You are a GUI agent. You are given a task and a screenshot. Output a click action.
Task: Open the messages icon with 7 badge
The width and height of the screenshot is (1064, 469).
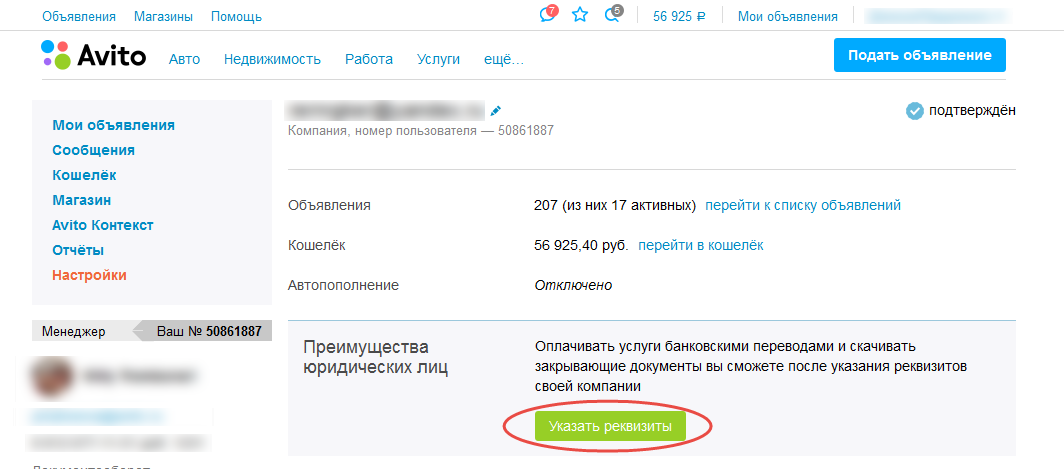coord(547,15)
